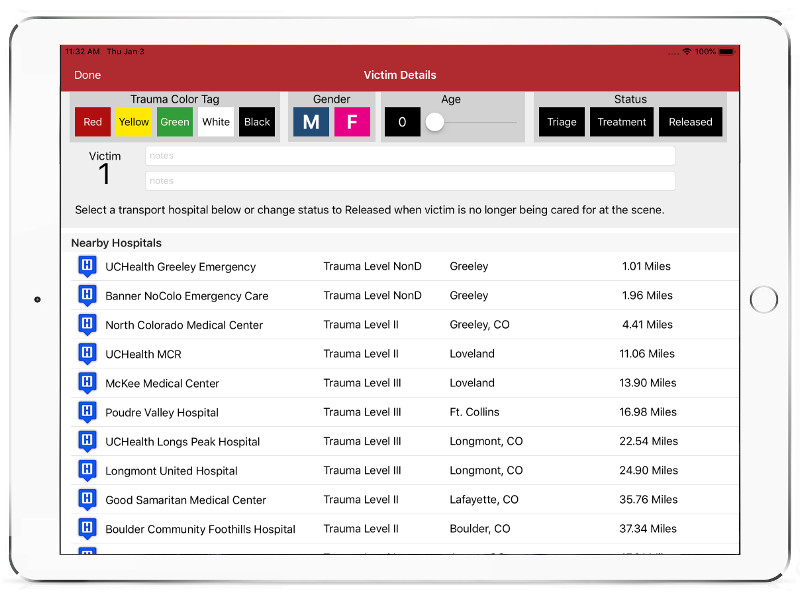Tap the hospital icon for Poudre Valley Hospital

pos(87,411)
